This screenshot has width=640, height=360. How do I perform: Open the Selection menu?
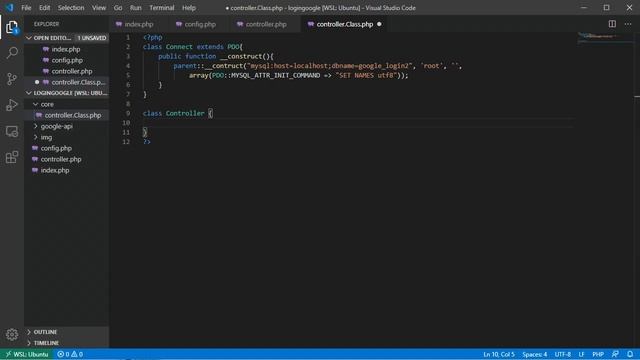71,8
